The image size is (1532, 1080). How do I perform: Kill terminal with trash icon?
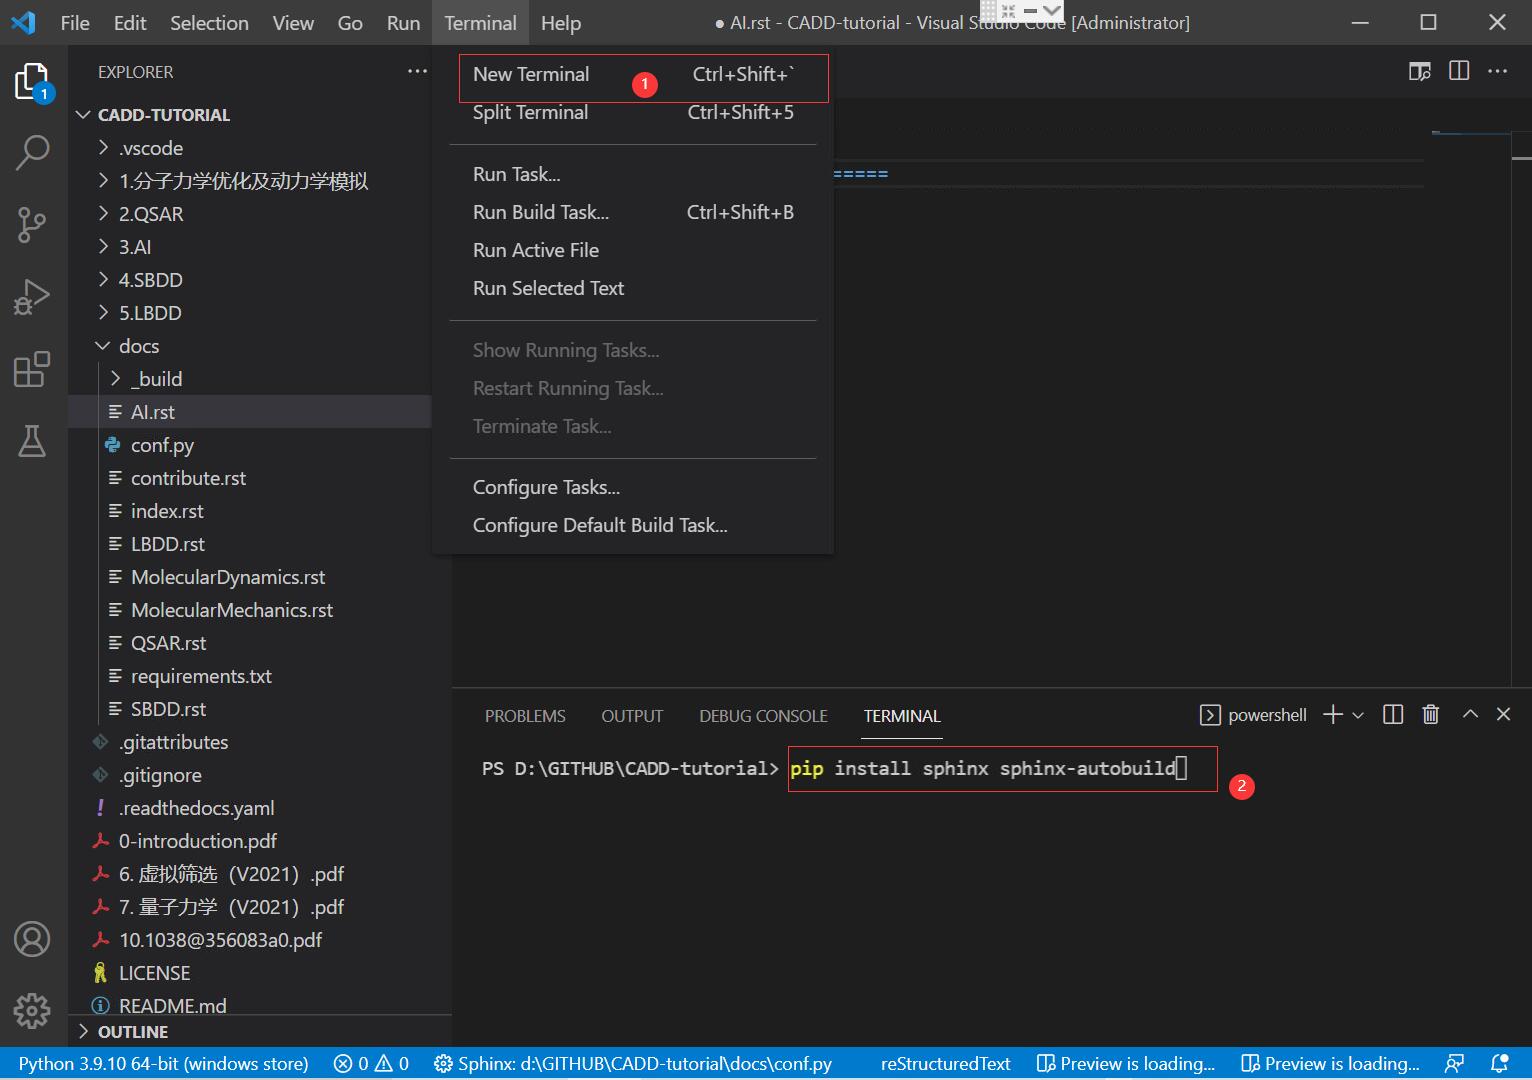[1431, 715]
